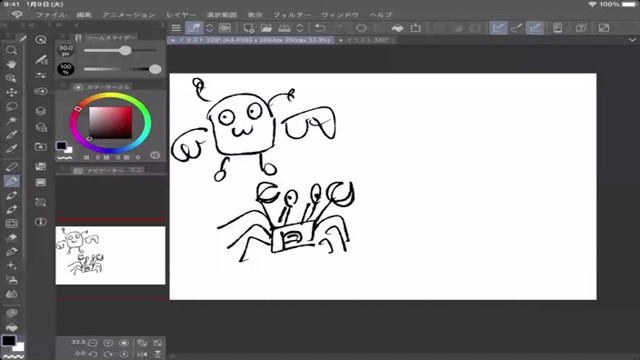
Task: Select the Lasso selection tool
Action: [11, 106]
